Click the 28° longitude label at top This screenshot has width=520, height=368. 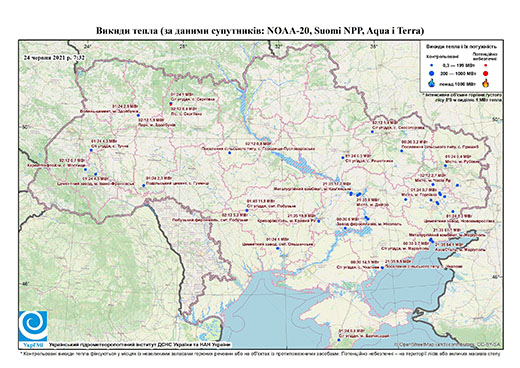(183, 47)
